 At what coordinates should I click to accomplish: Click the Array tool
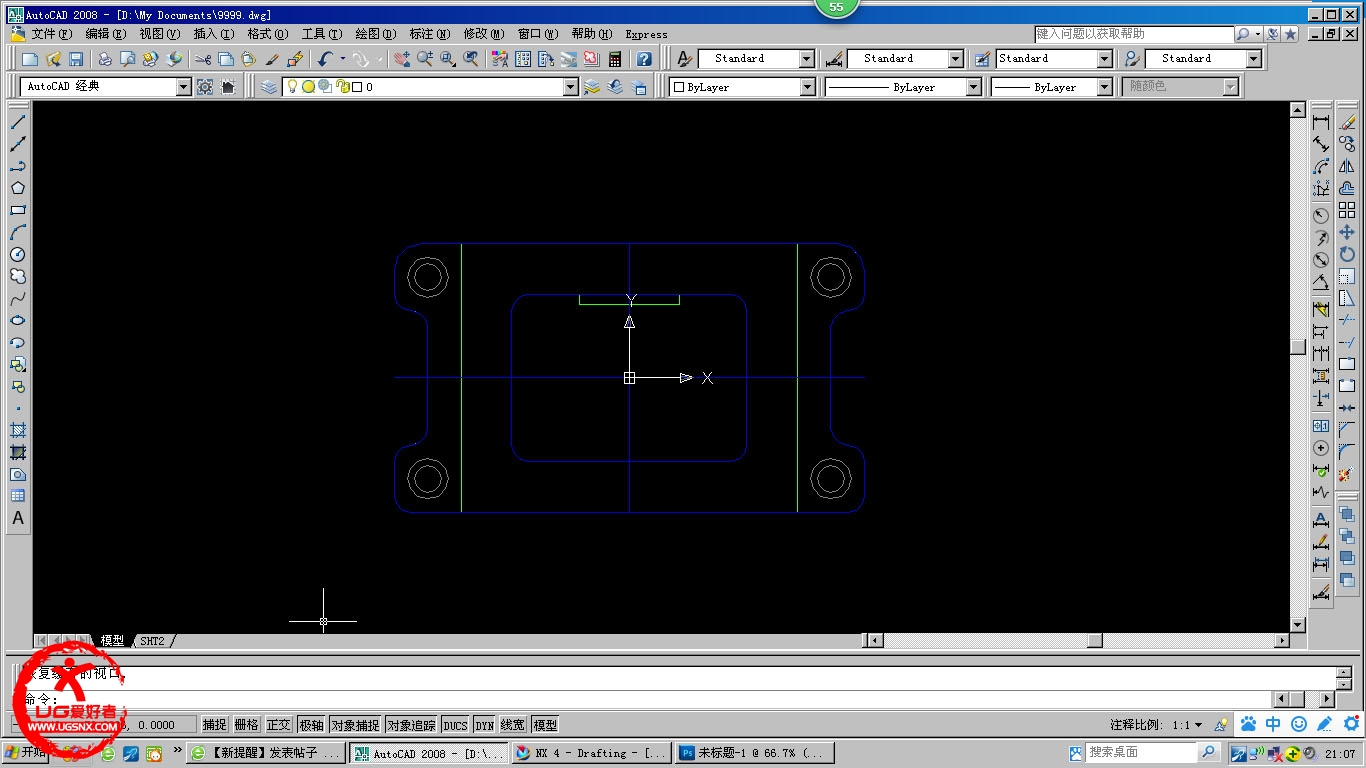[1347, 210]
